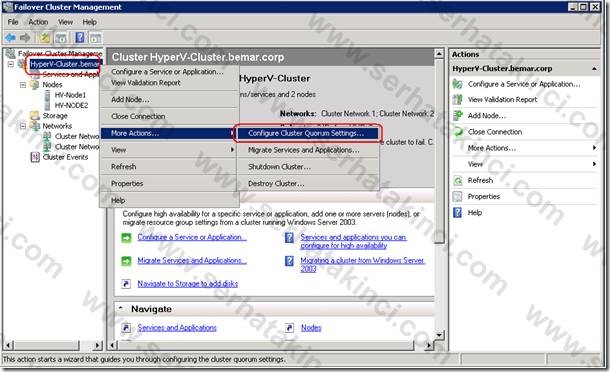The width and height of the screenshot is (610, 372).
Task: Collapse the HyperV-Cluster tree node
Action: pyautogui.click(x=11, y=64)
